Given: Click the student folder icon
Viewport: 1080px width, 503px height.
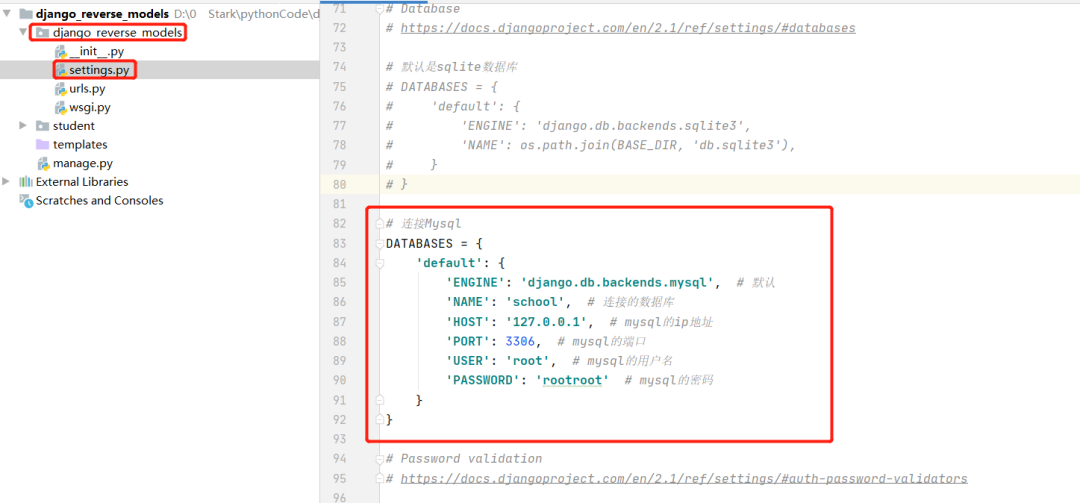Looking at the screenshot, I should [x=43, y=126].
